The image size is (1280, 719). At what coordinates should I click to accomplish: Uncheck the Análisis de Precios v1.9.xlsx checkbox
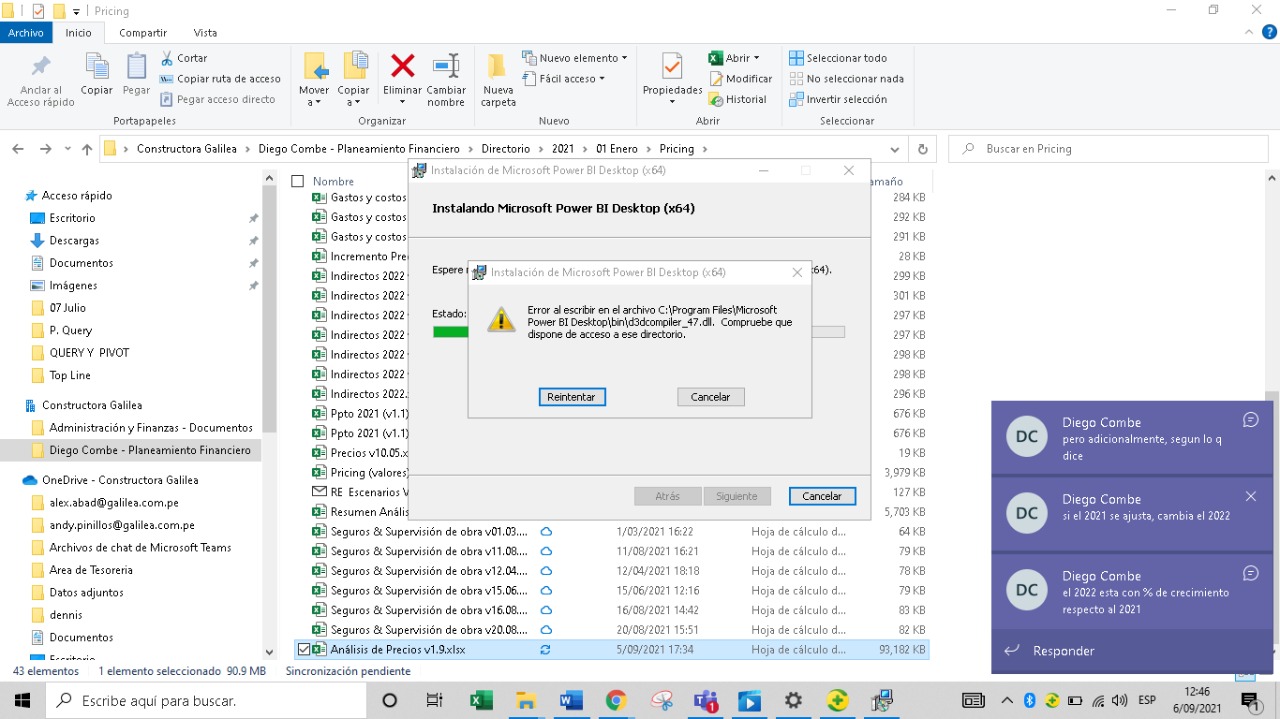[304, 649]
